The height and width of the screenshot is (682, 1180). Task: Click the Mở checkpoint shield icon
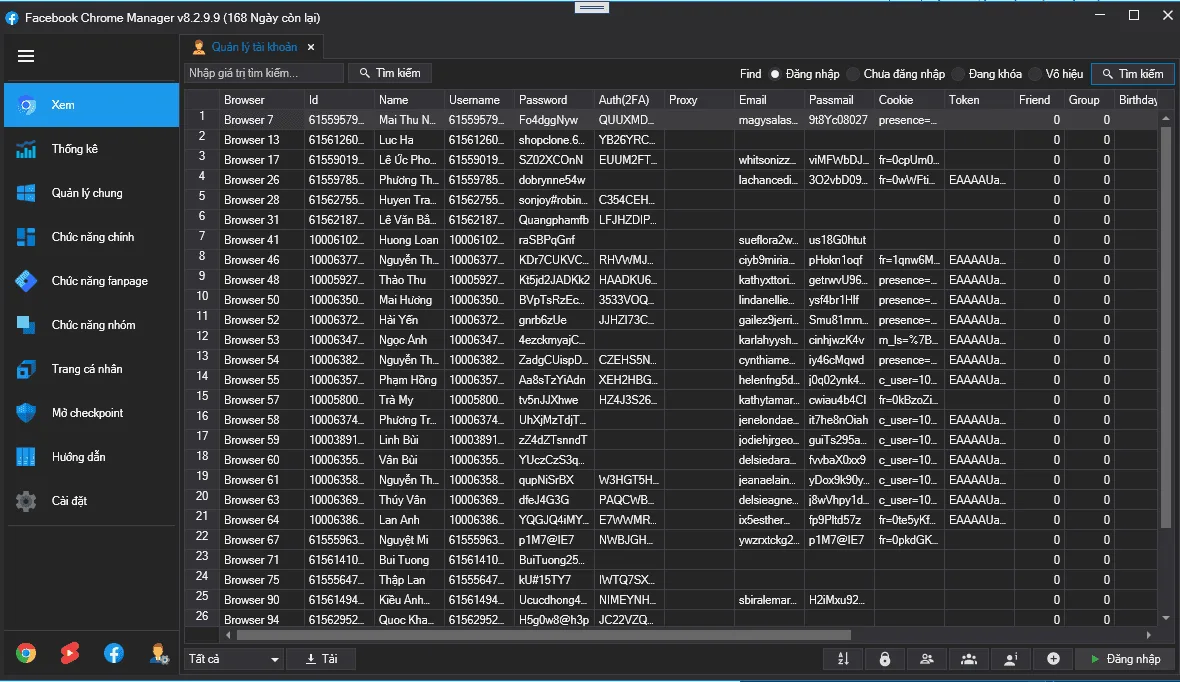26,413
